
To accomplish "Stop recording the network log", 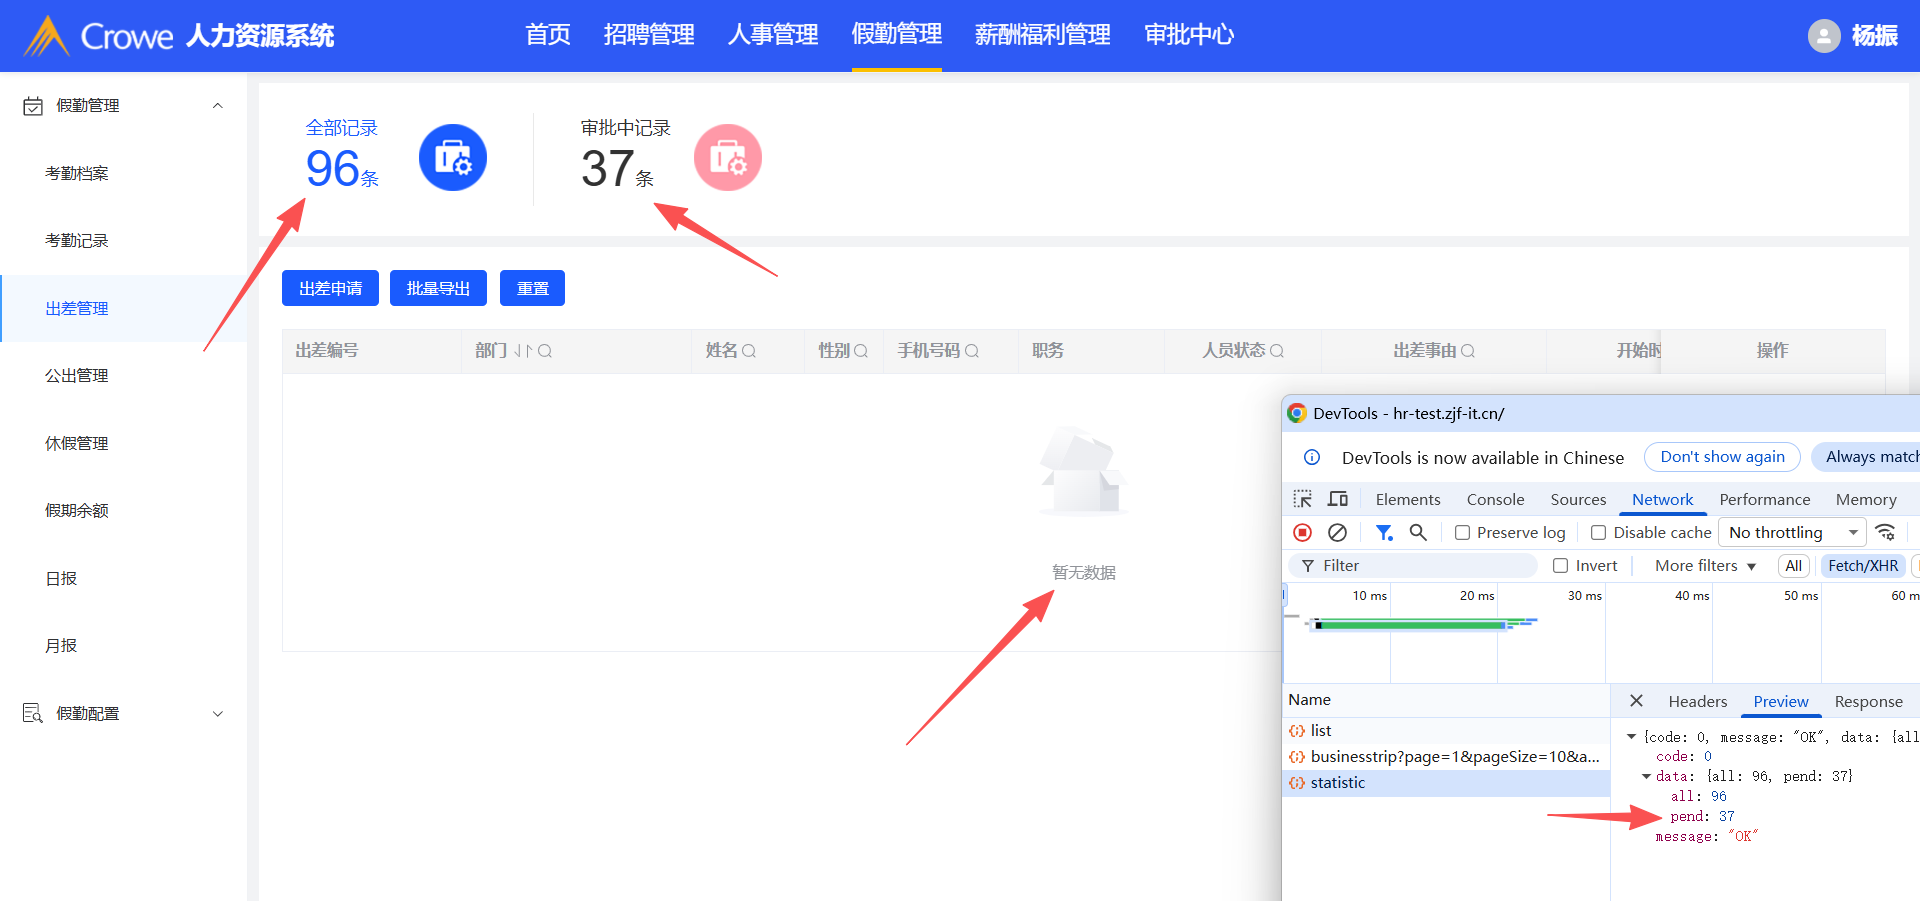I will click(x=1302, y=533).
